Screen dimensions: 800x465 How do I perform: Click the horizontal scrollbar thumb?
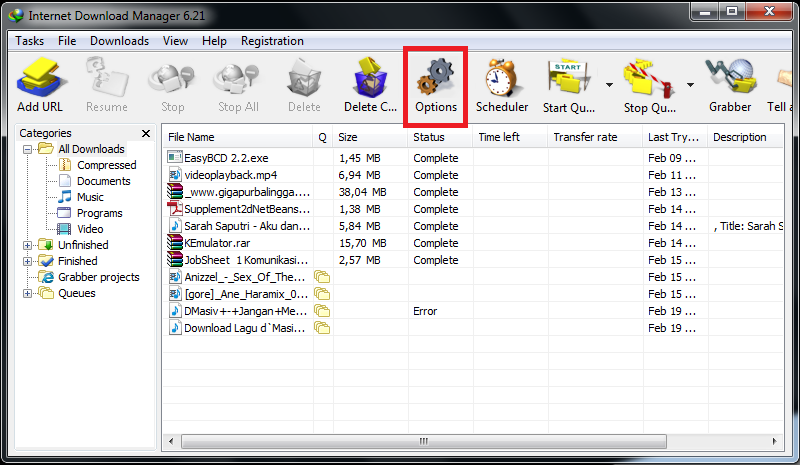pyautogui.click(x=423, y=441)
